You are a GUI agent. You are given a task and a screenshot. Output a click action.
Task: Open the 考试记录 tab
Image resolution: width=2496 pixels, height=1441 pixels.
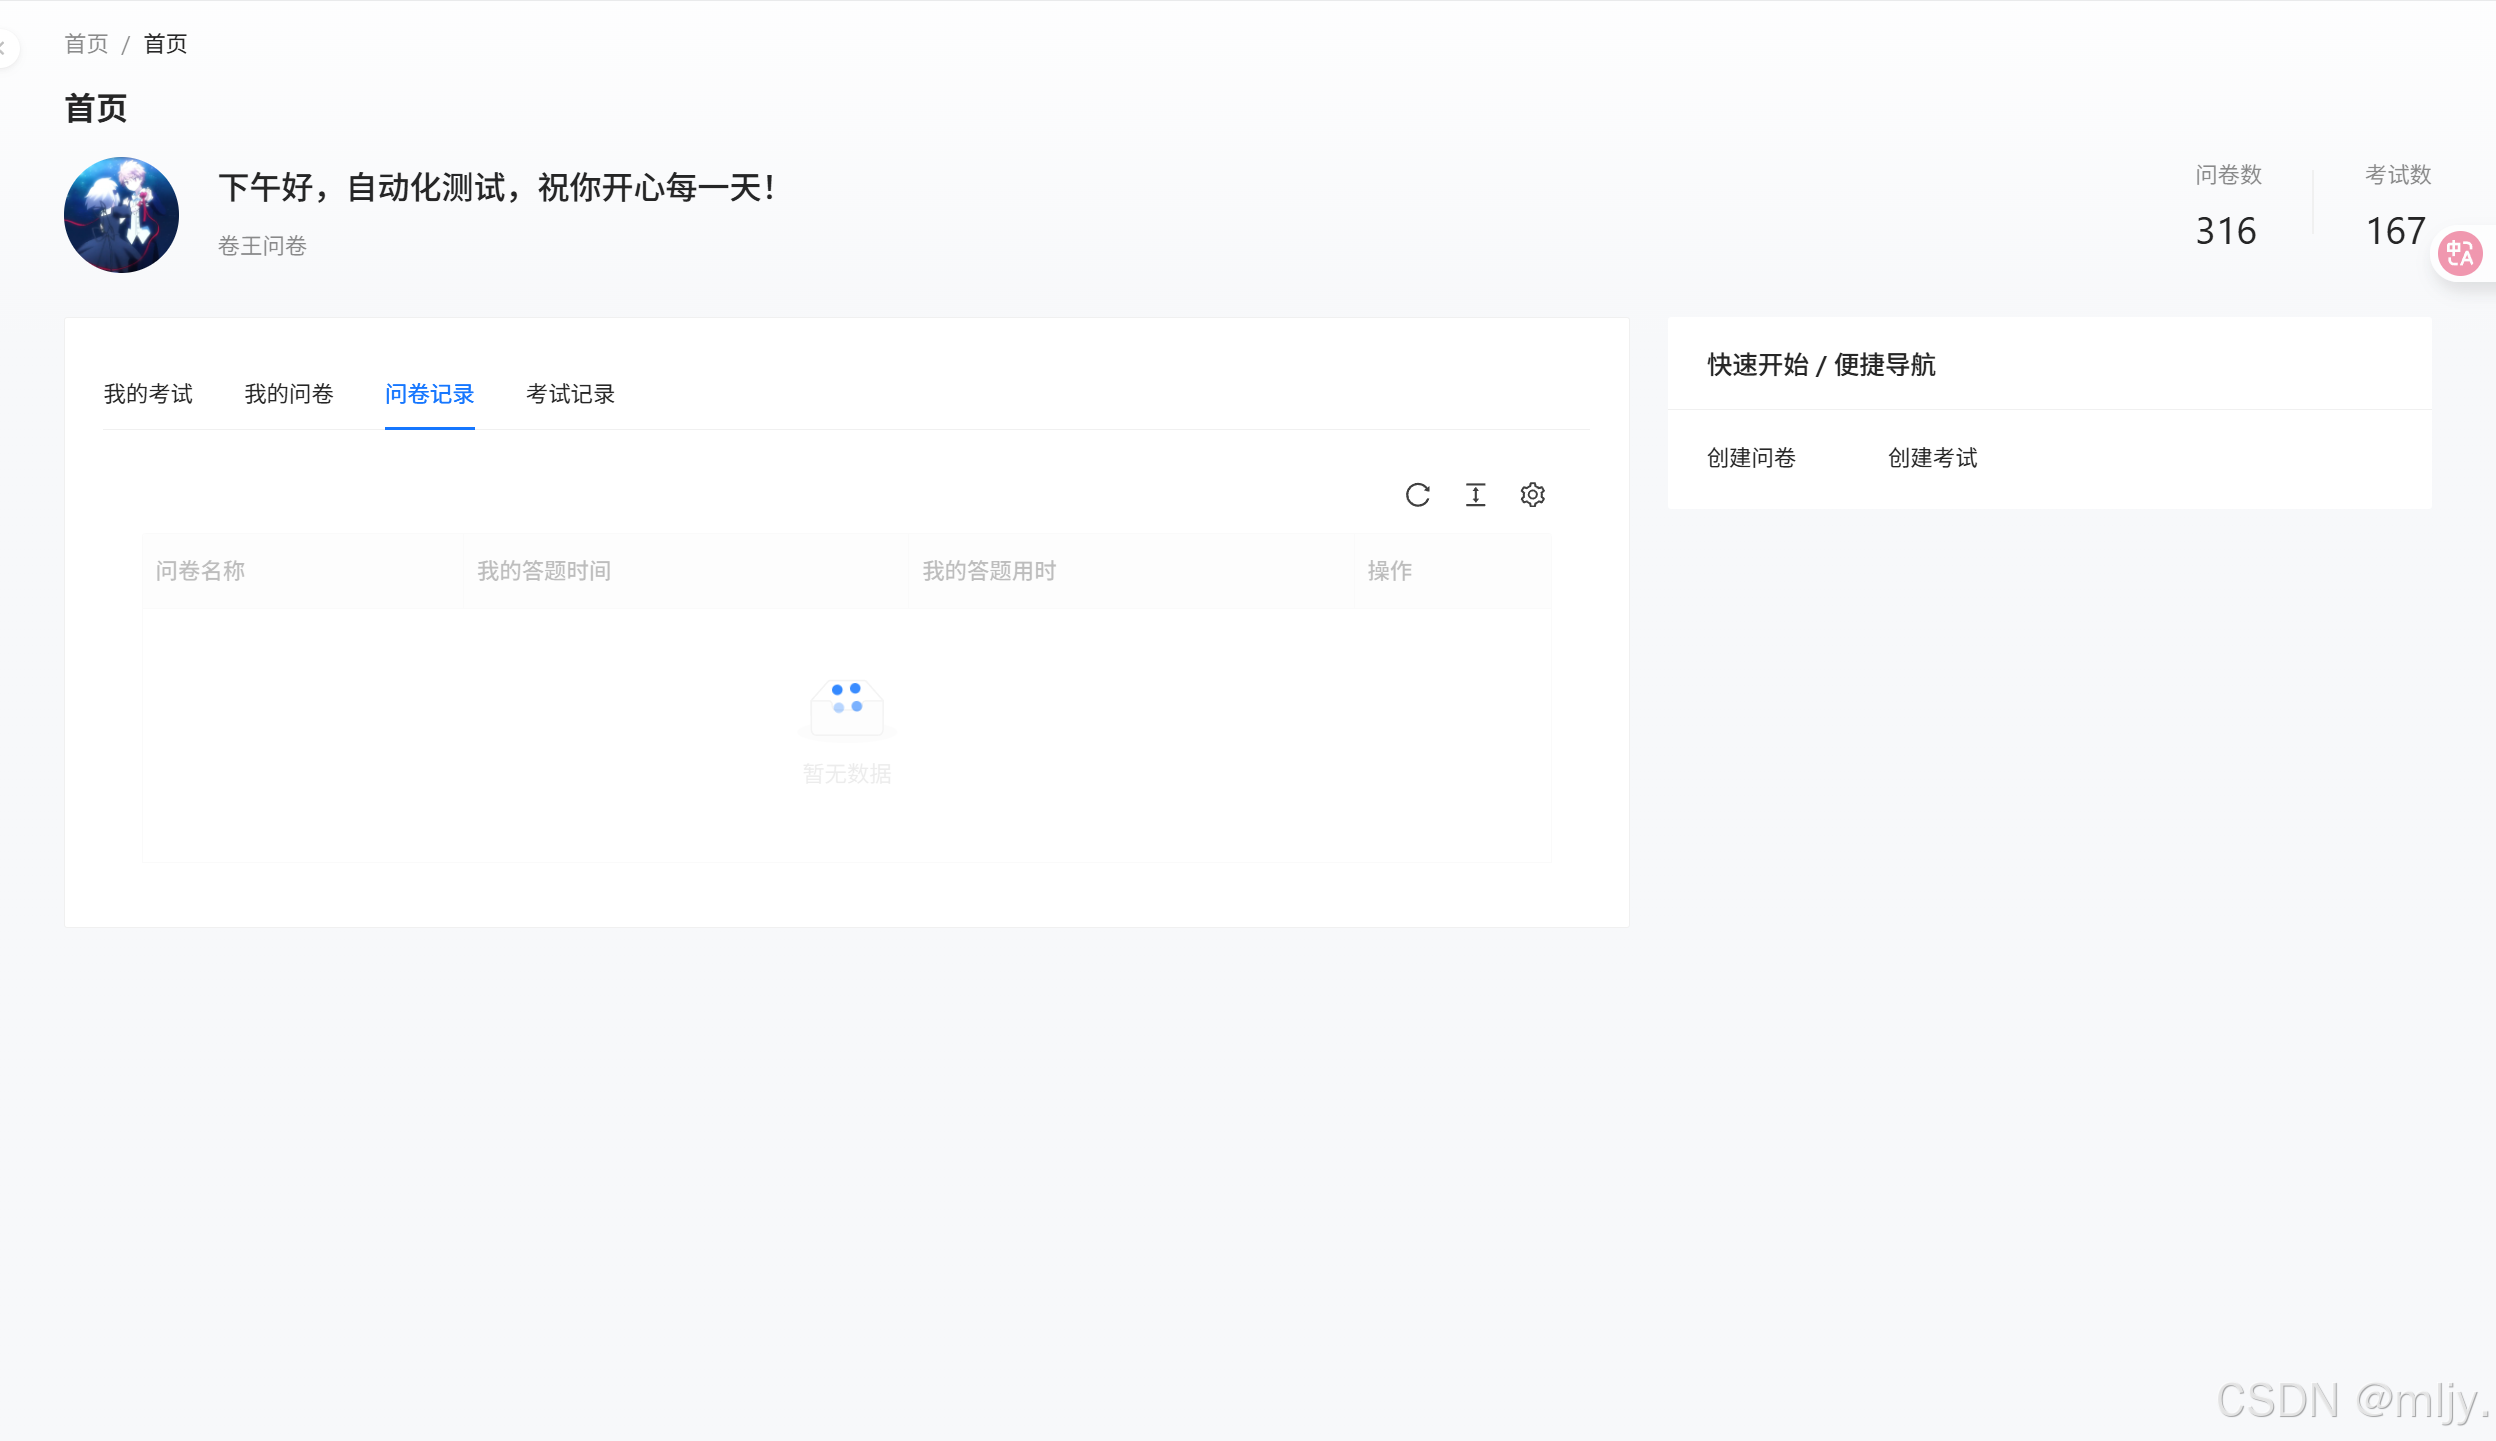pos(570,394)
